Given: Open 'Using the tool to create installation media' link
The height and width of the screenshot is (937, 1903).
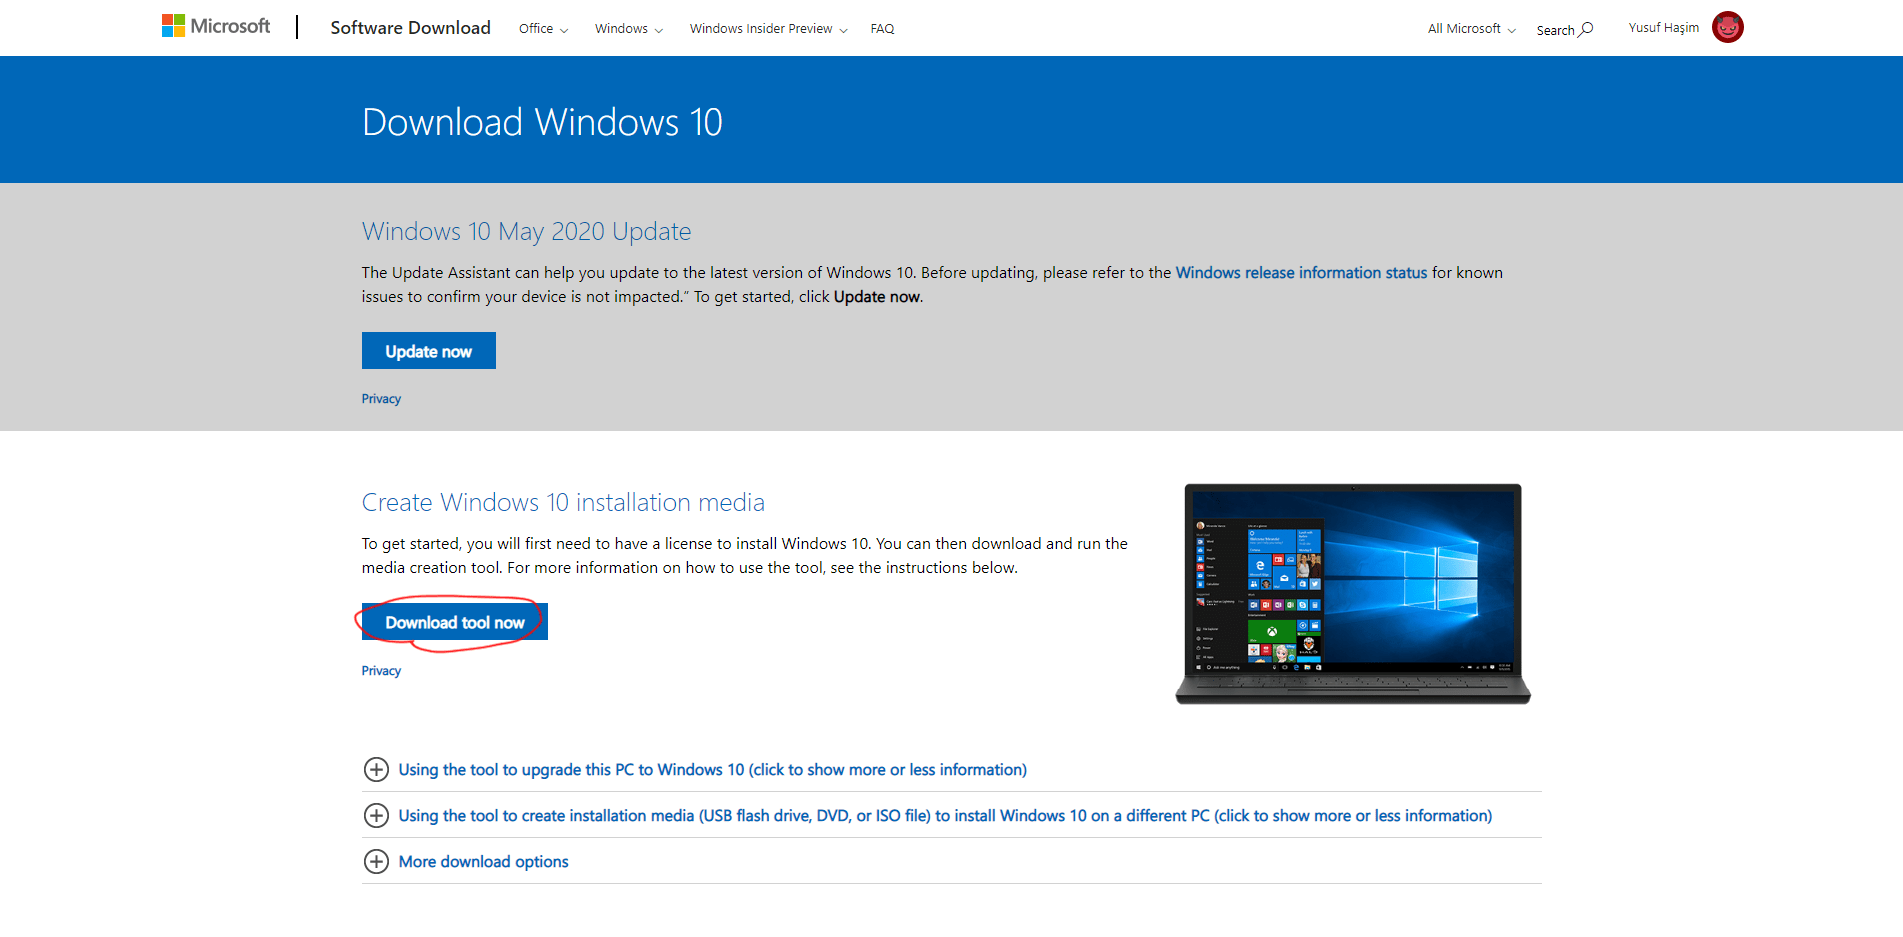Looking at the screenshot, I should point(945,816).
